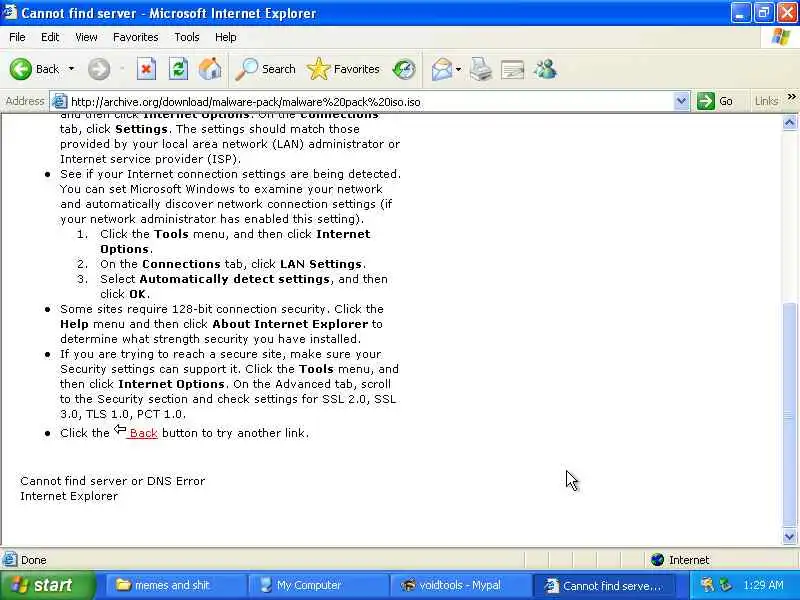Click the Windows flag logo throbber

tap(781, 37)
